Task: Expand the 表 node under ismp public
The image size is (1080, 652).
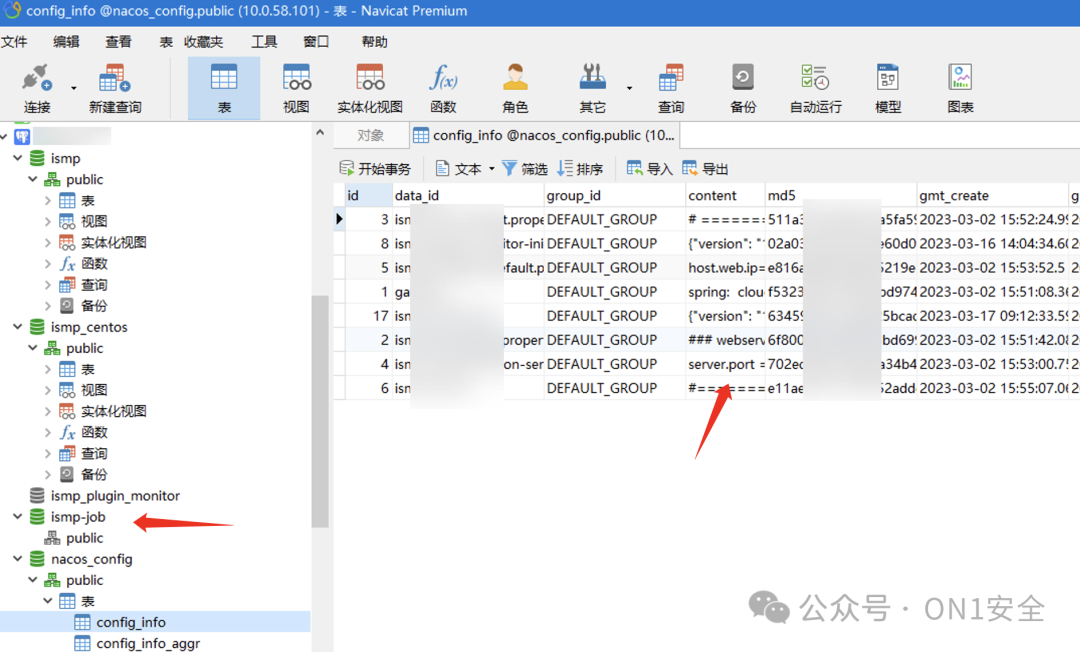Action: click(x=48, y=200)
